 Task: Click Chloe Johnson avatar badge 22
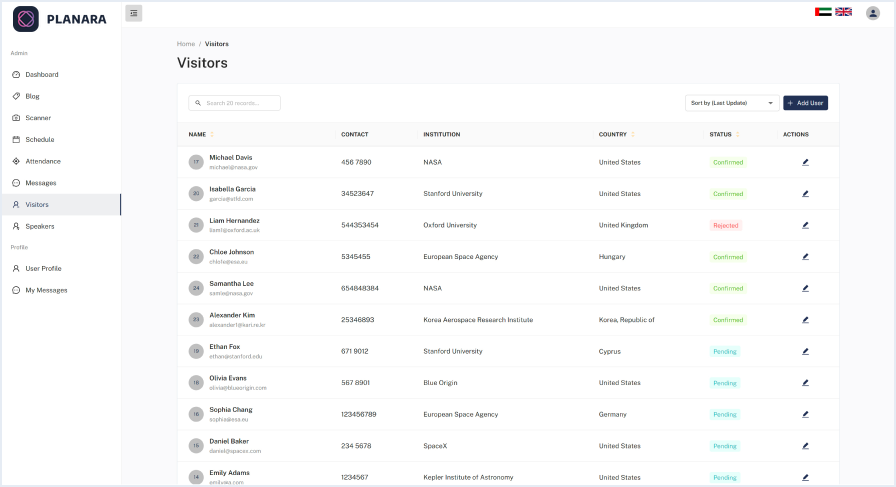pos(196,257)
